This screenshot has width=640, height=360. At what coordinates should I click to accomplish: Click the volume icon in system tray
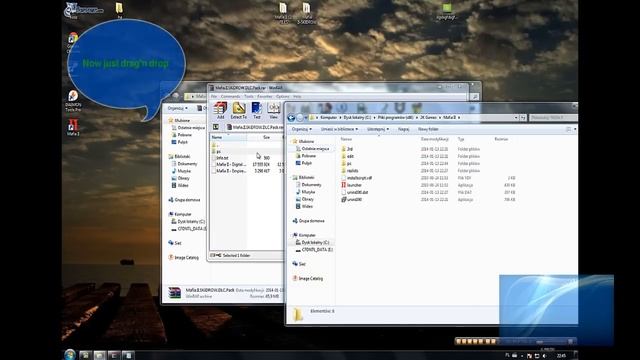click(x=544, y=356)
